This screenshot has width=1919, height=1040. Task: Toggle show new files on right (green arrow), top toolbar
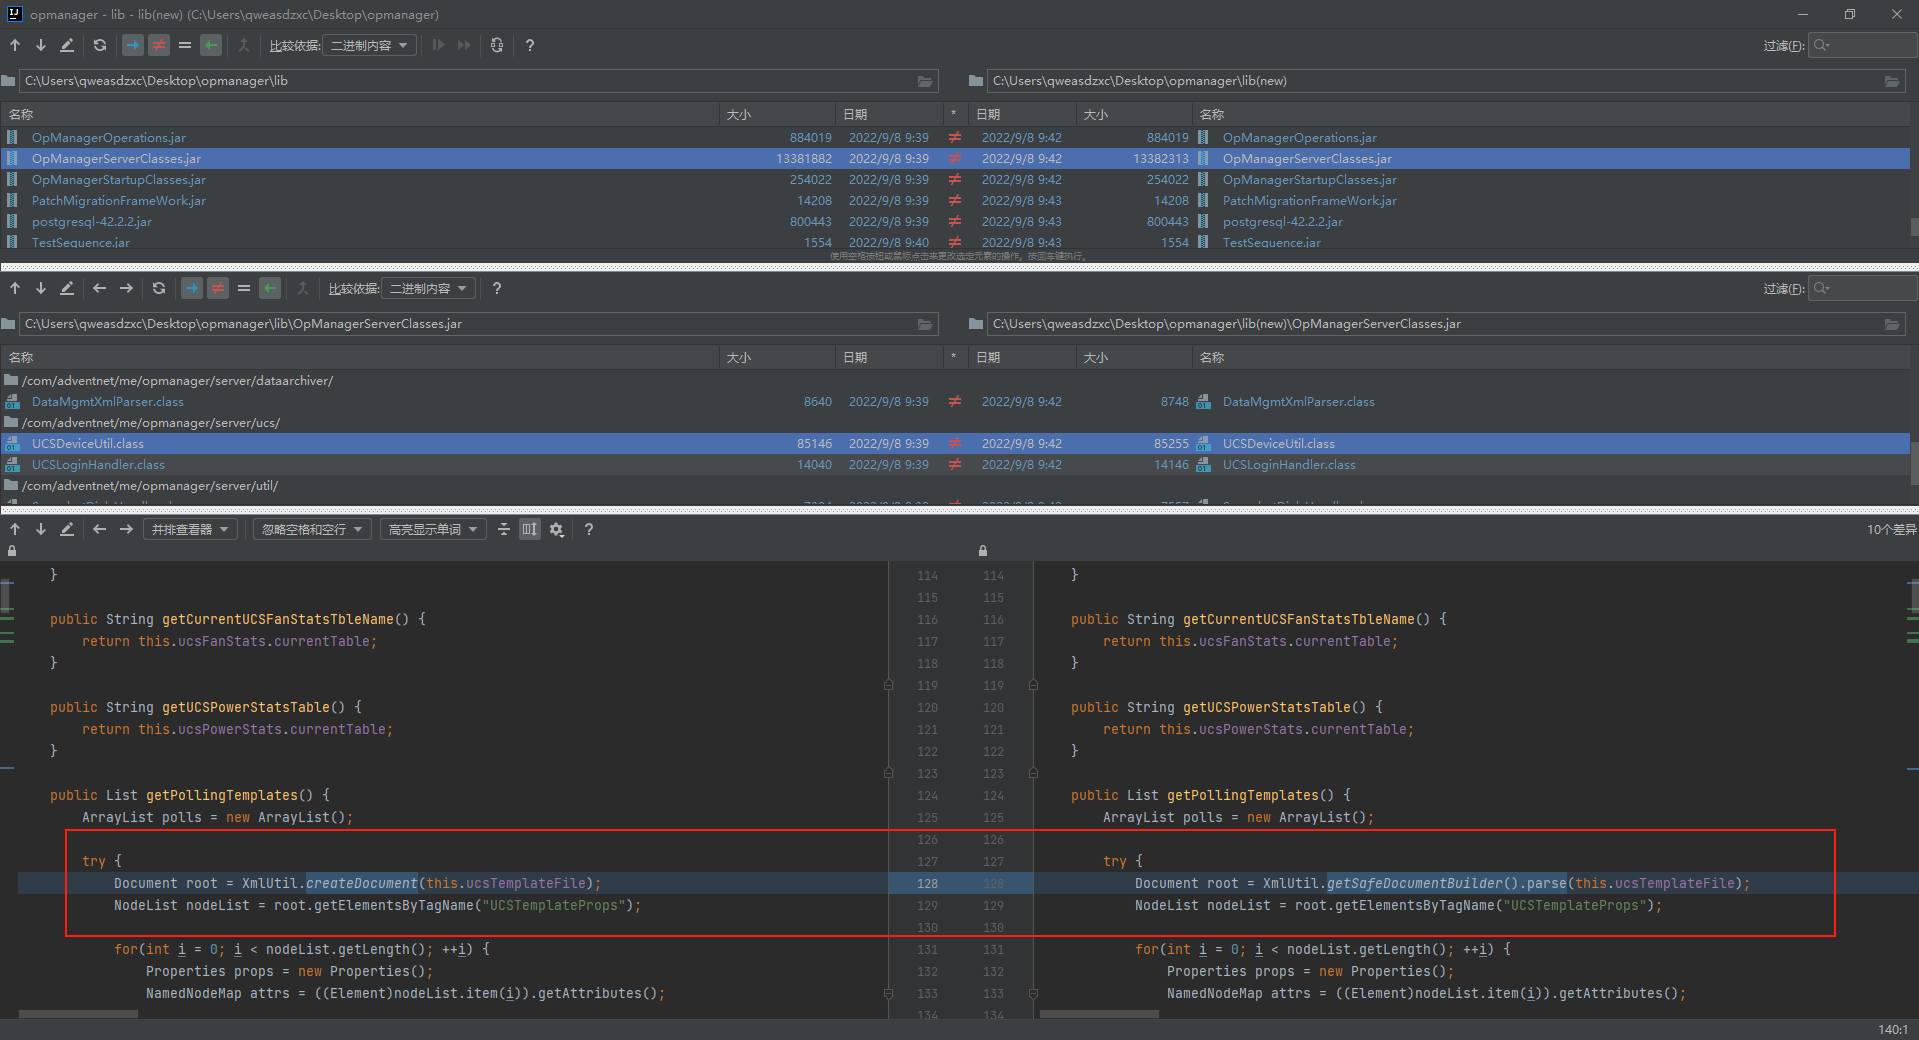click(211, 45)
